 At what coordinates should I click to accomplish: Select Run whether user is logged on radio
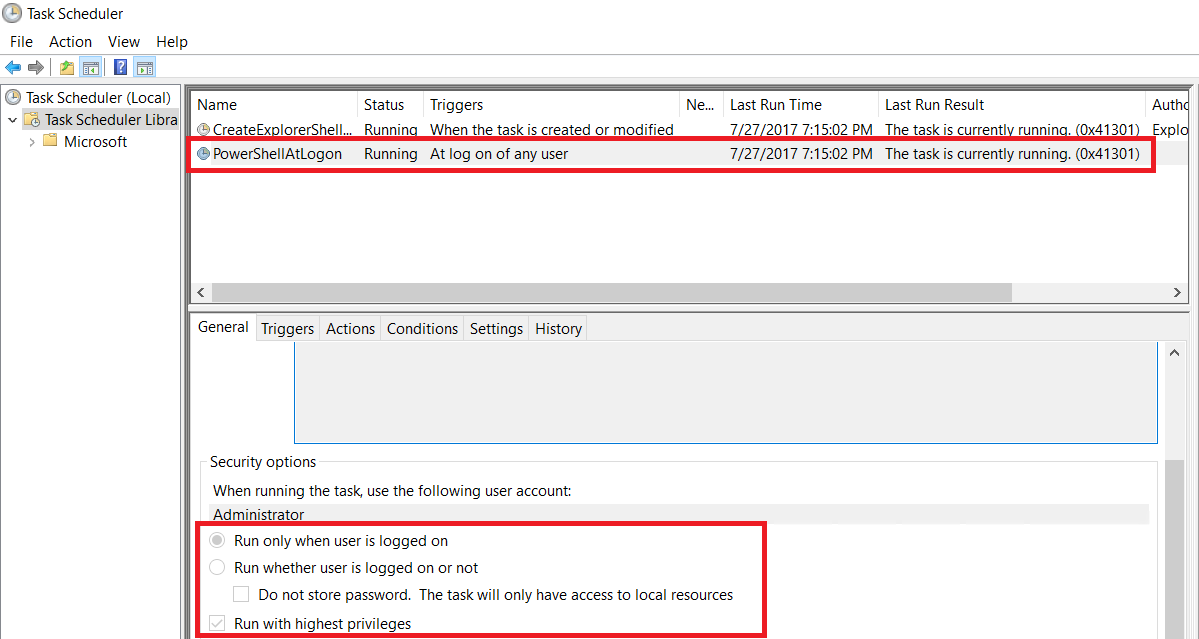click(x=218, y=565)
